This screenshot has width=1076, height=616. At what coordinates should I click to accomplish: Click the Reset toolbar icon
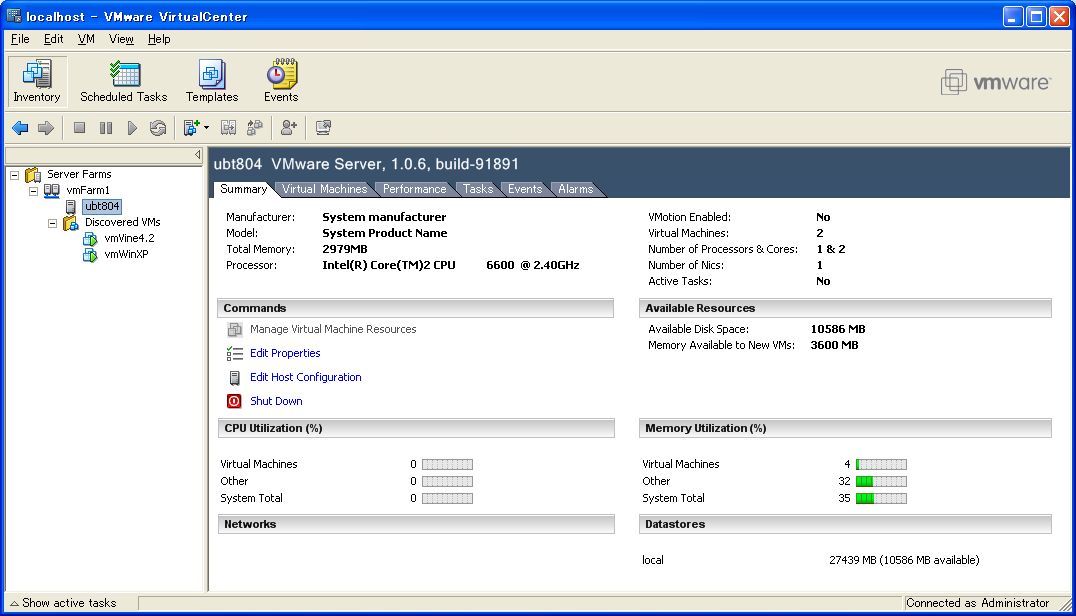tap(158, 128)
